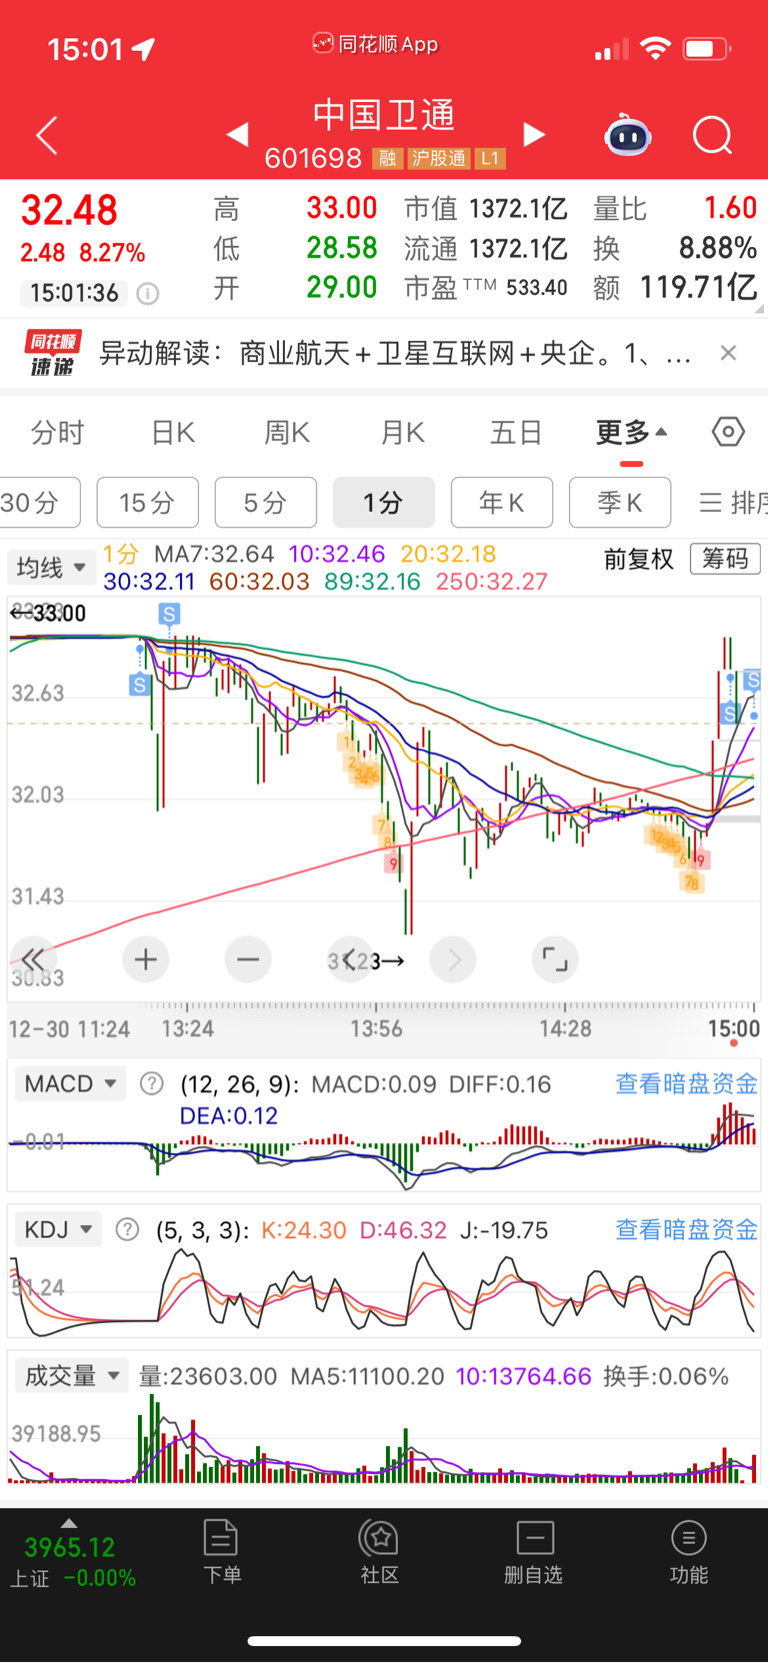Expand the 更多 periods menu
Viewport: 768px width, 1663px height.
[x=631, y=433]
